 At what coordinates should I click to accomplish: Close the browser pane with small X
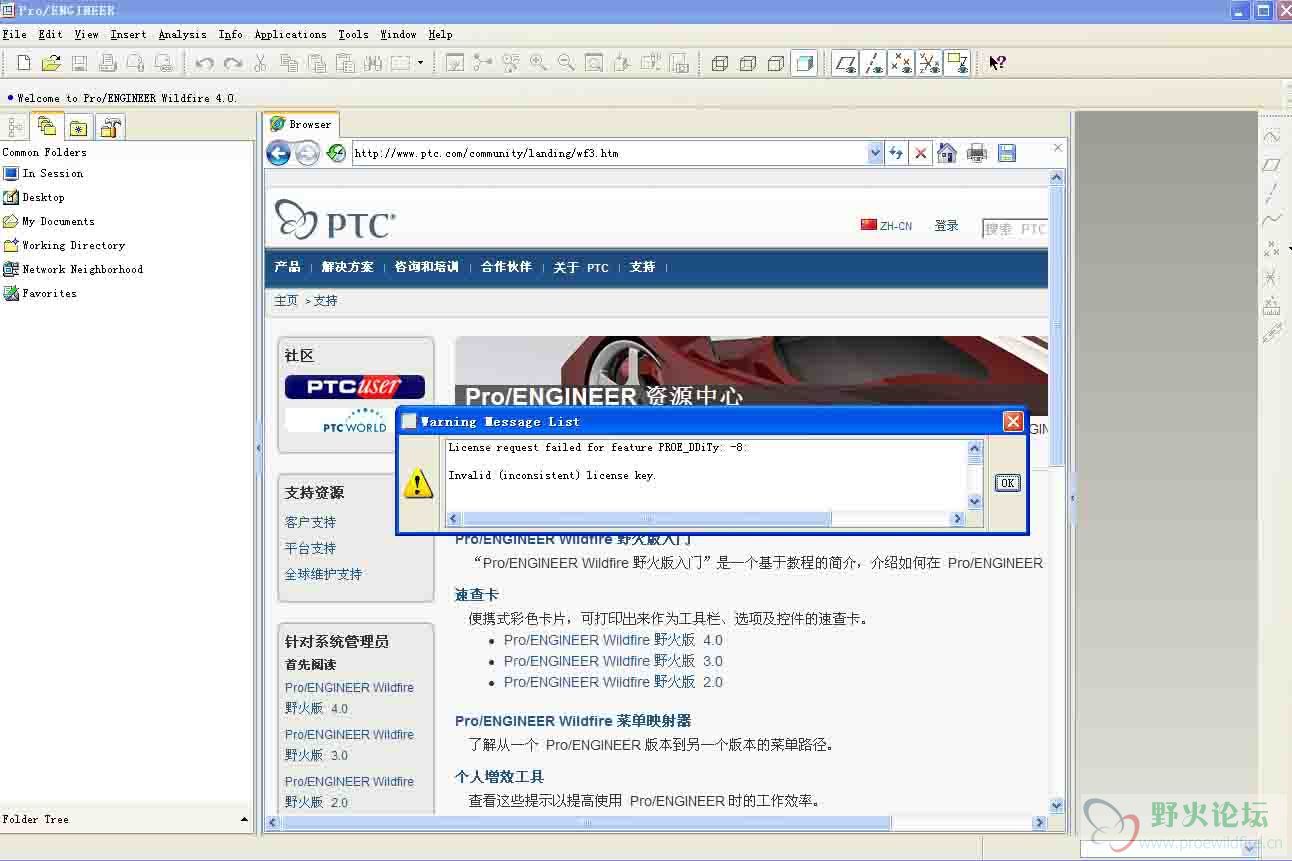pyautogui.click(x=1058, y=148)
